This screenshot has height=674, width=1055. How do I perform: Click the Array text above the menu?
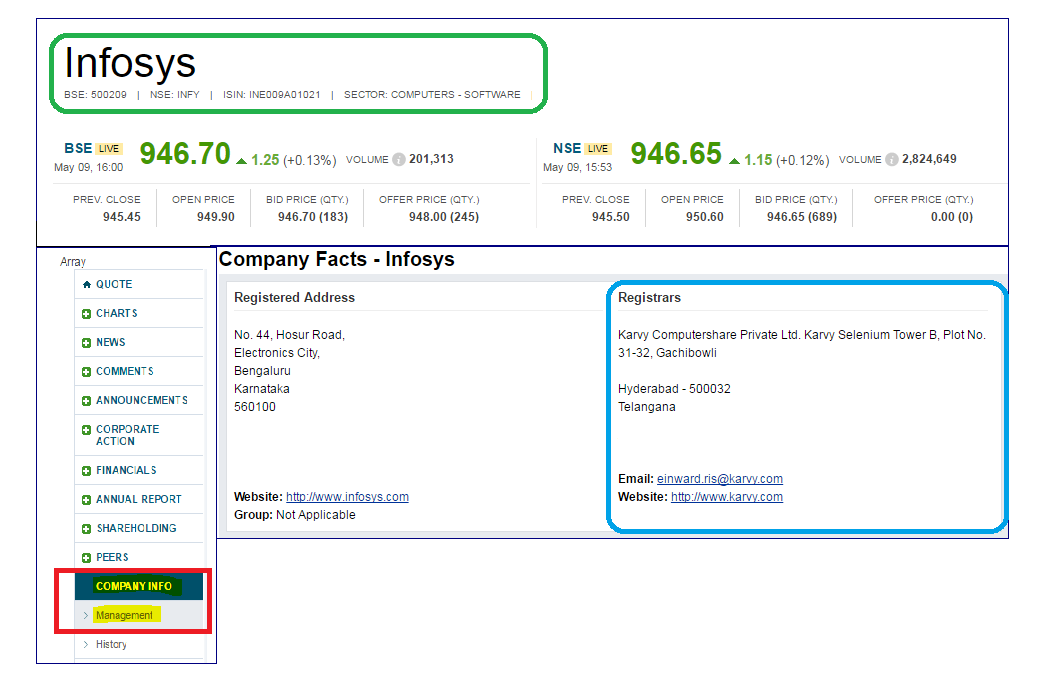pyautogui.click(x=73, y=262)
